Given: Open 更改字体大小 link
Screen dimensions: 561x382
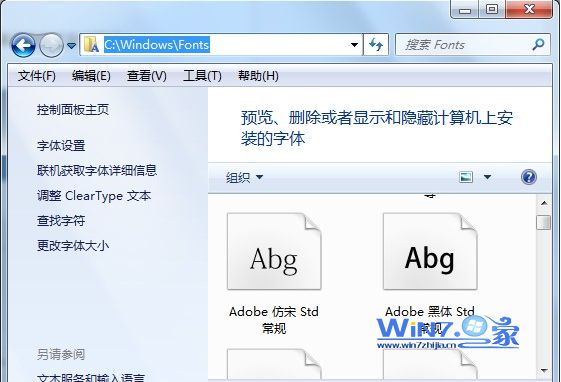Looking at the screenshot, I should [x=73, y=246].
